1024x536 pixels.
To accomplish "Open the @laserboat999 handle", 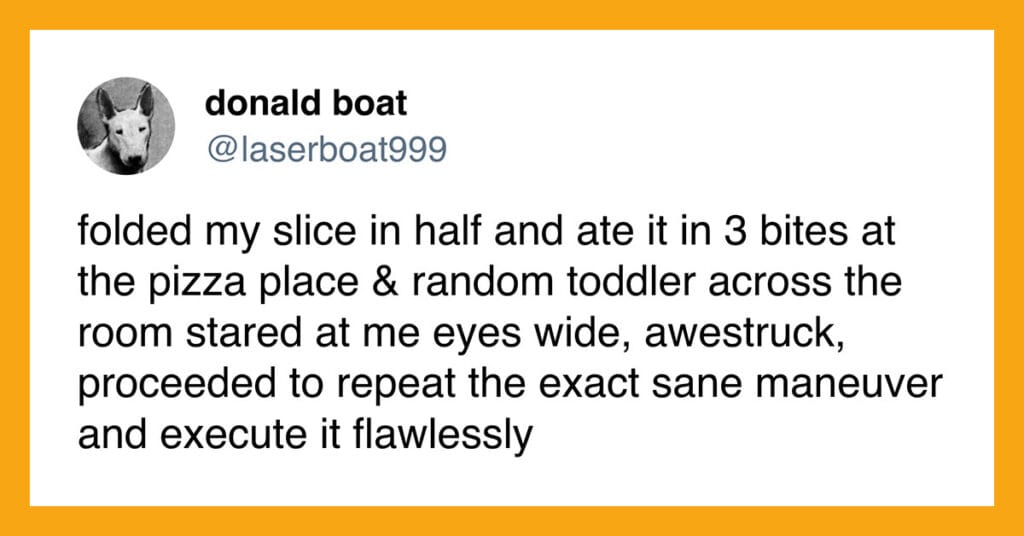I will click(327, 150).
